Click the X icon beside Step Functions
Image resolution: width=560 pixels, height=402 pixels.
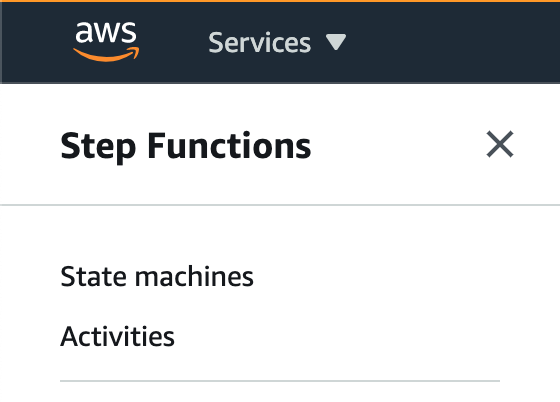(500, 144)
